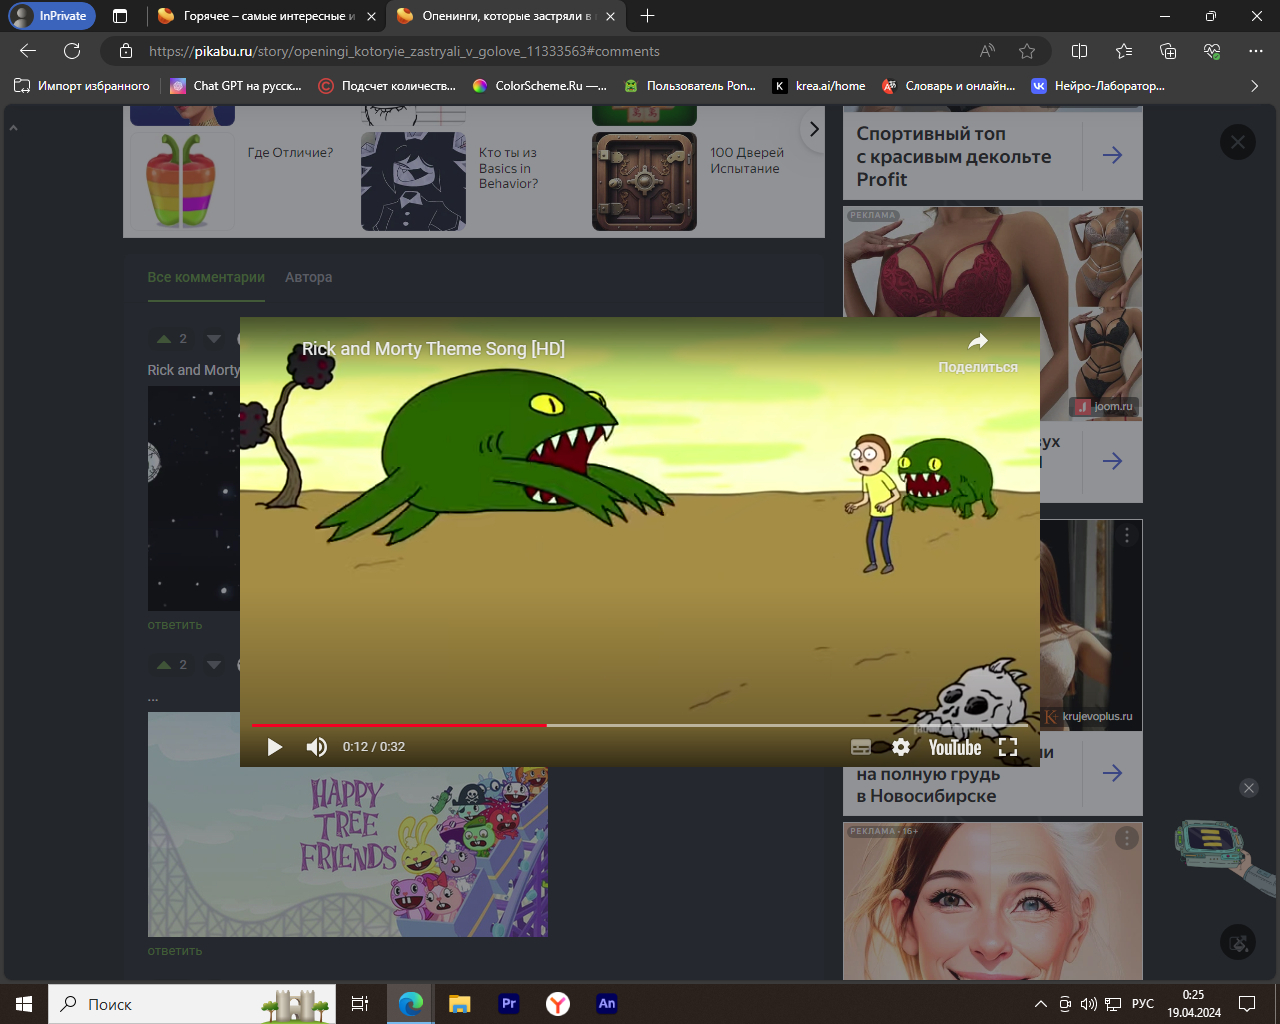Switch to Все комментарии tab

[x=206, y=277]
